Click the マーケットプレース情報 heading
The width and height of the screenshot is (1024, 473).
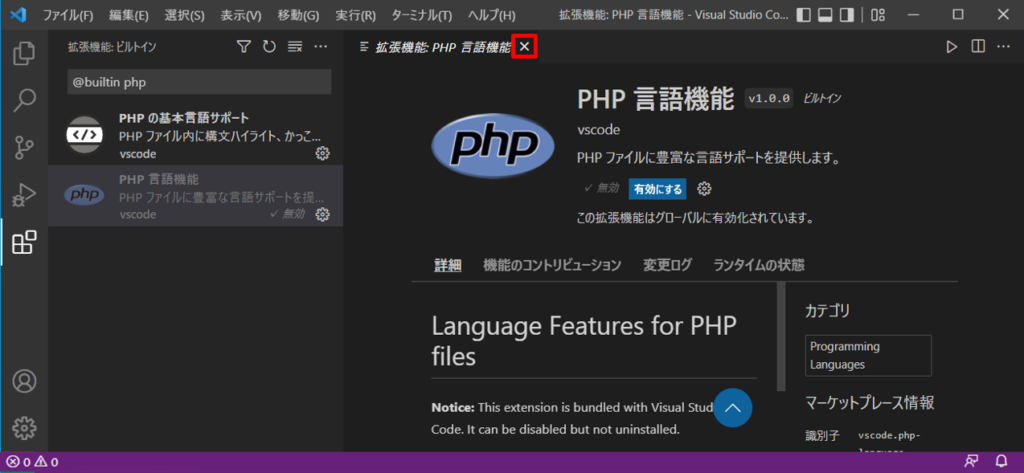click(869, 402)
